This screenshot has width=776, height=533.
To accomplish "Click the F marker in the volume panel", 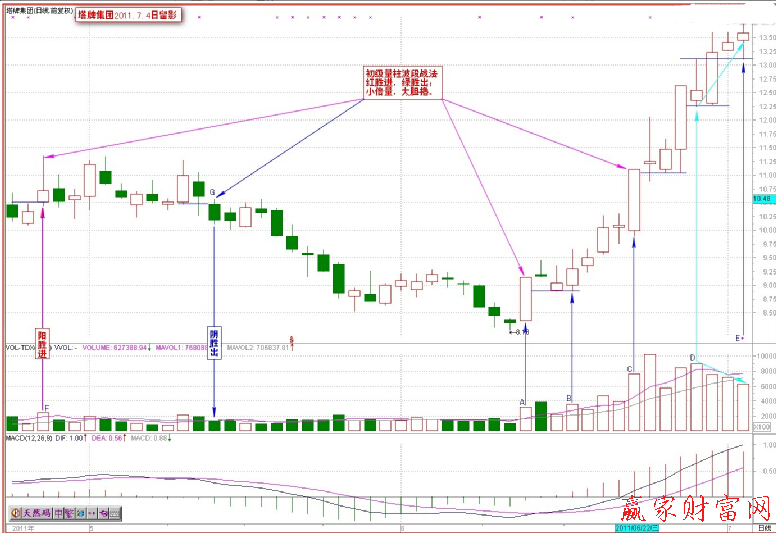I will 44,406.
